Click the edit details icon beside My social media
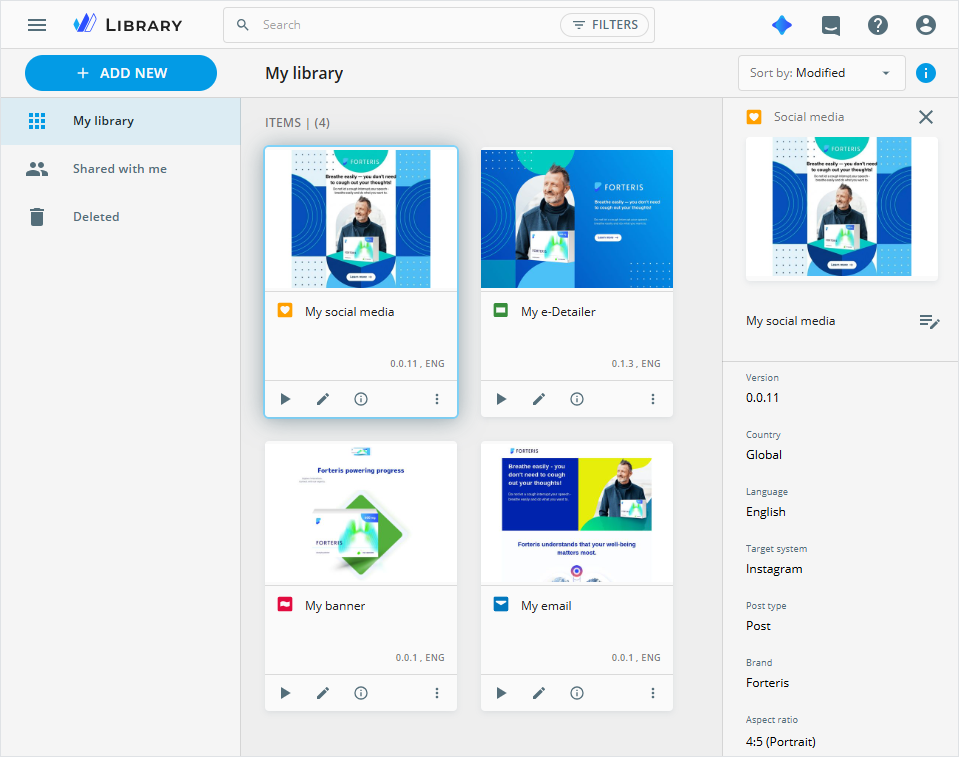 coord(929,321)
